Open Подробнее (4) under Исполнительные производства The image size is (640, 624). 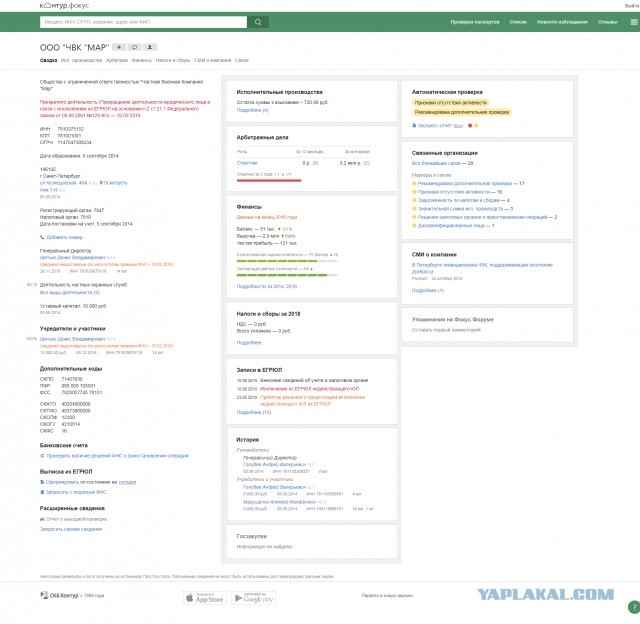coord(252,110)
